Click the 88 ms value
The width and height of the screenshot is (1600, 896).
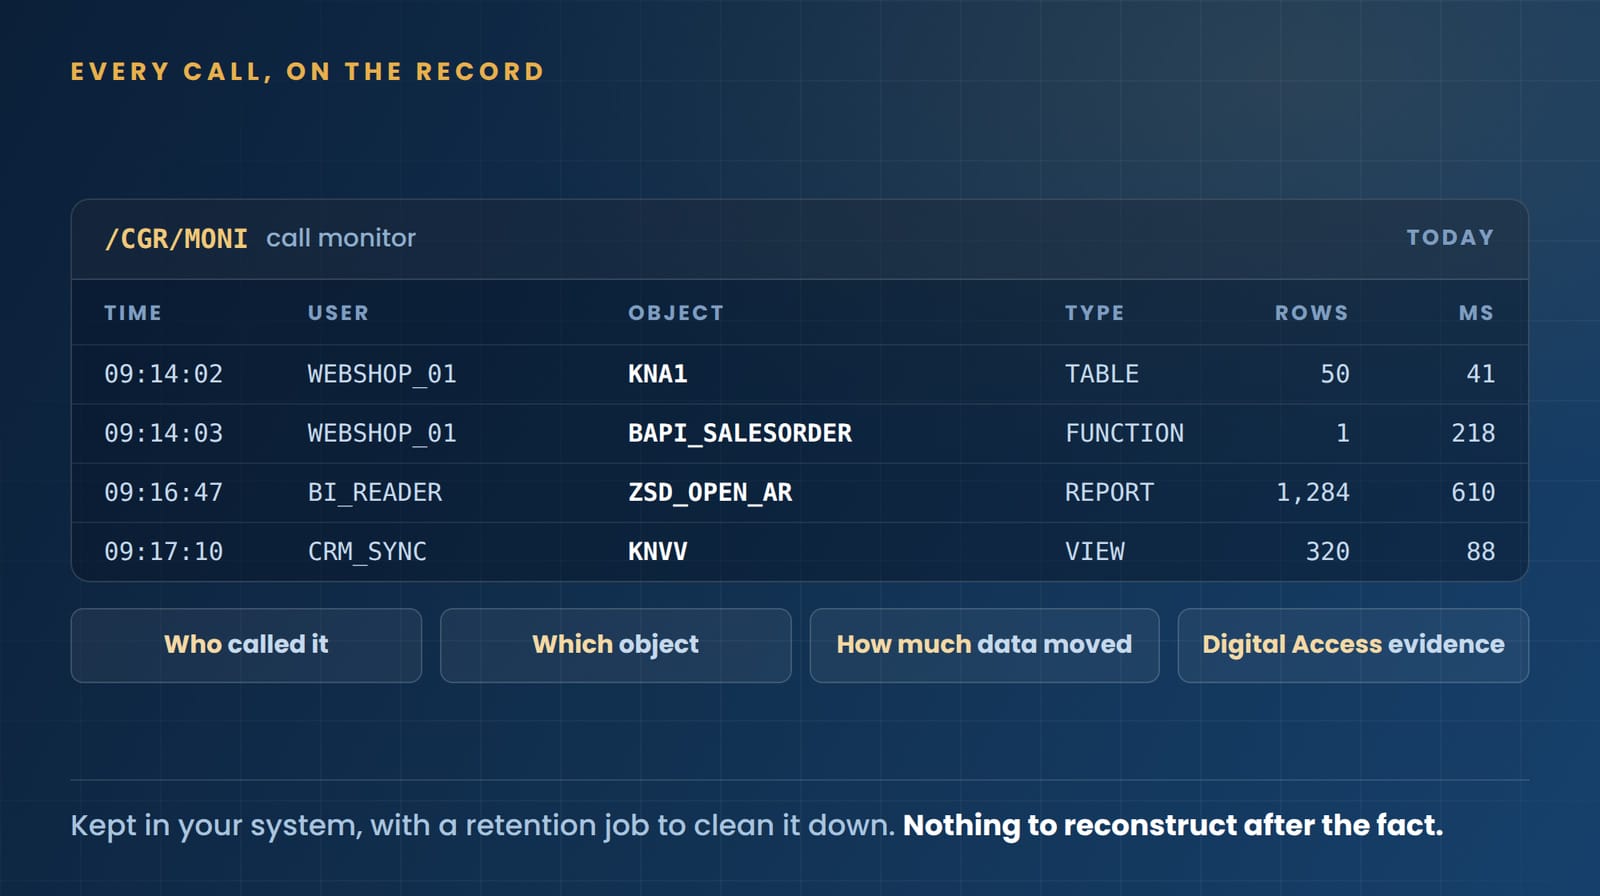coord(1481,551)
